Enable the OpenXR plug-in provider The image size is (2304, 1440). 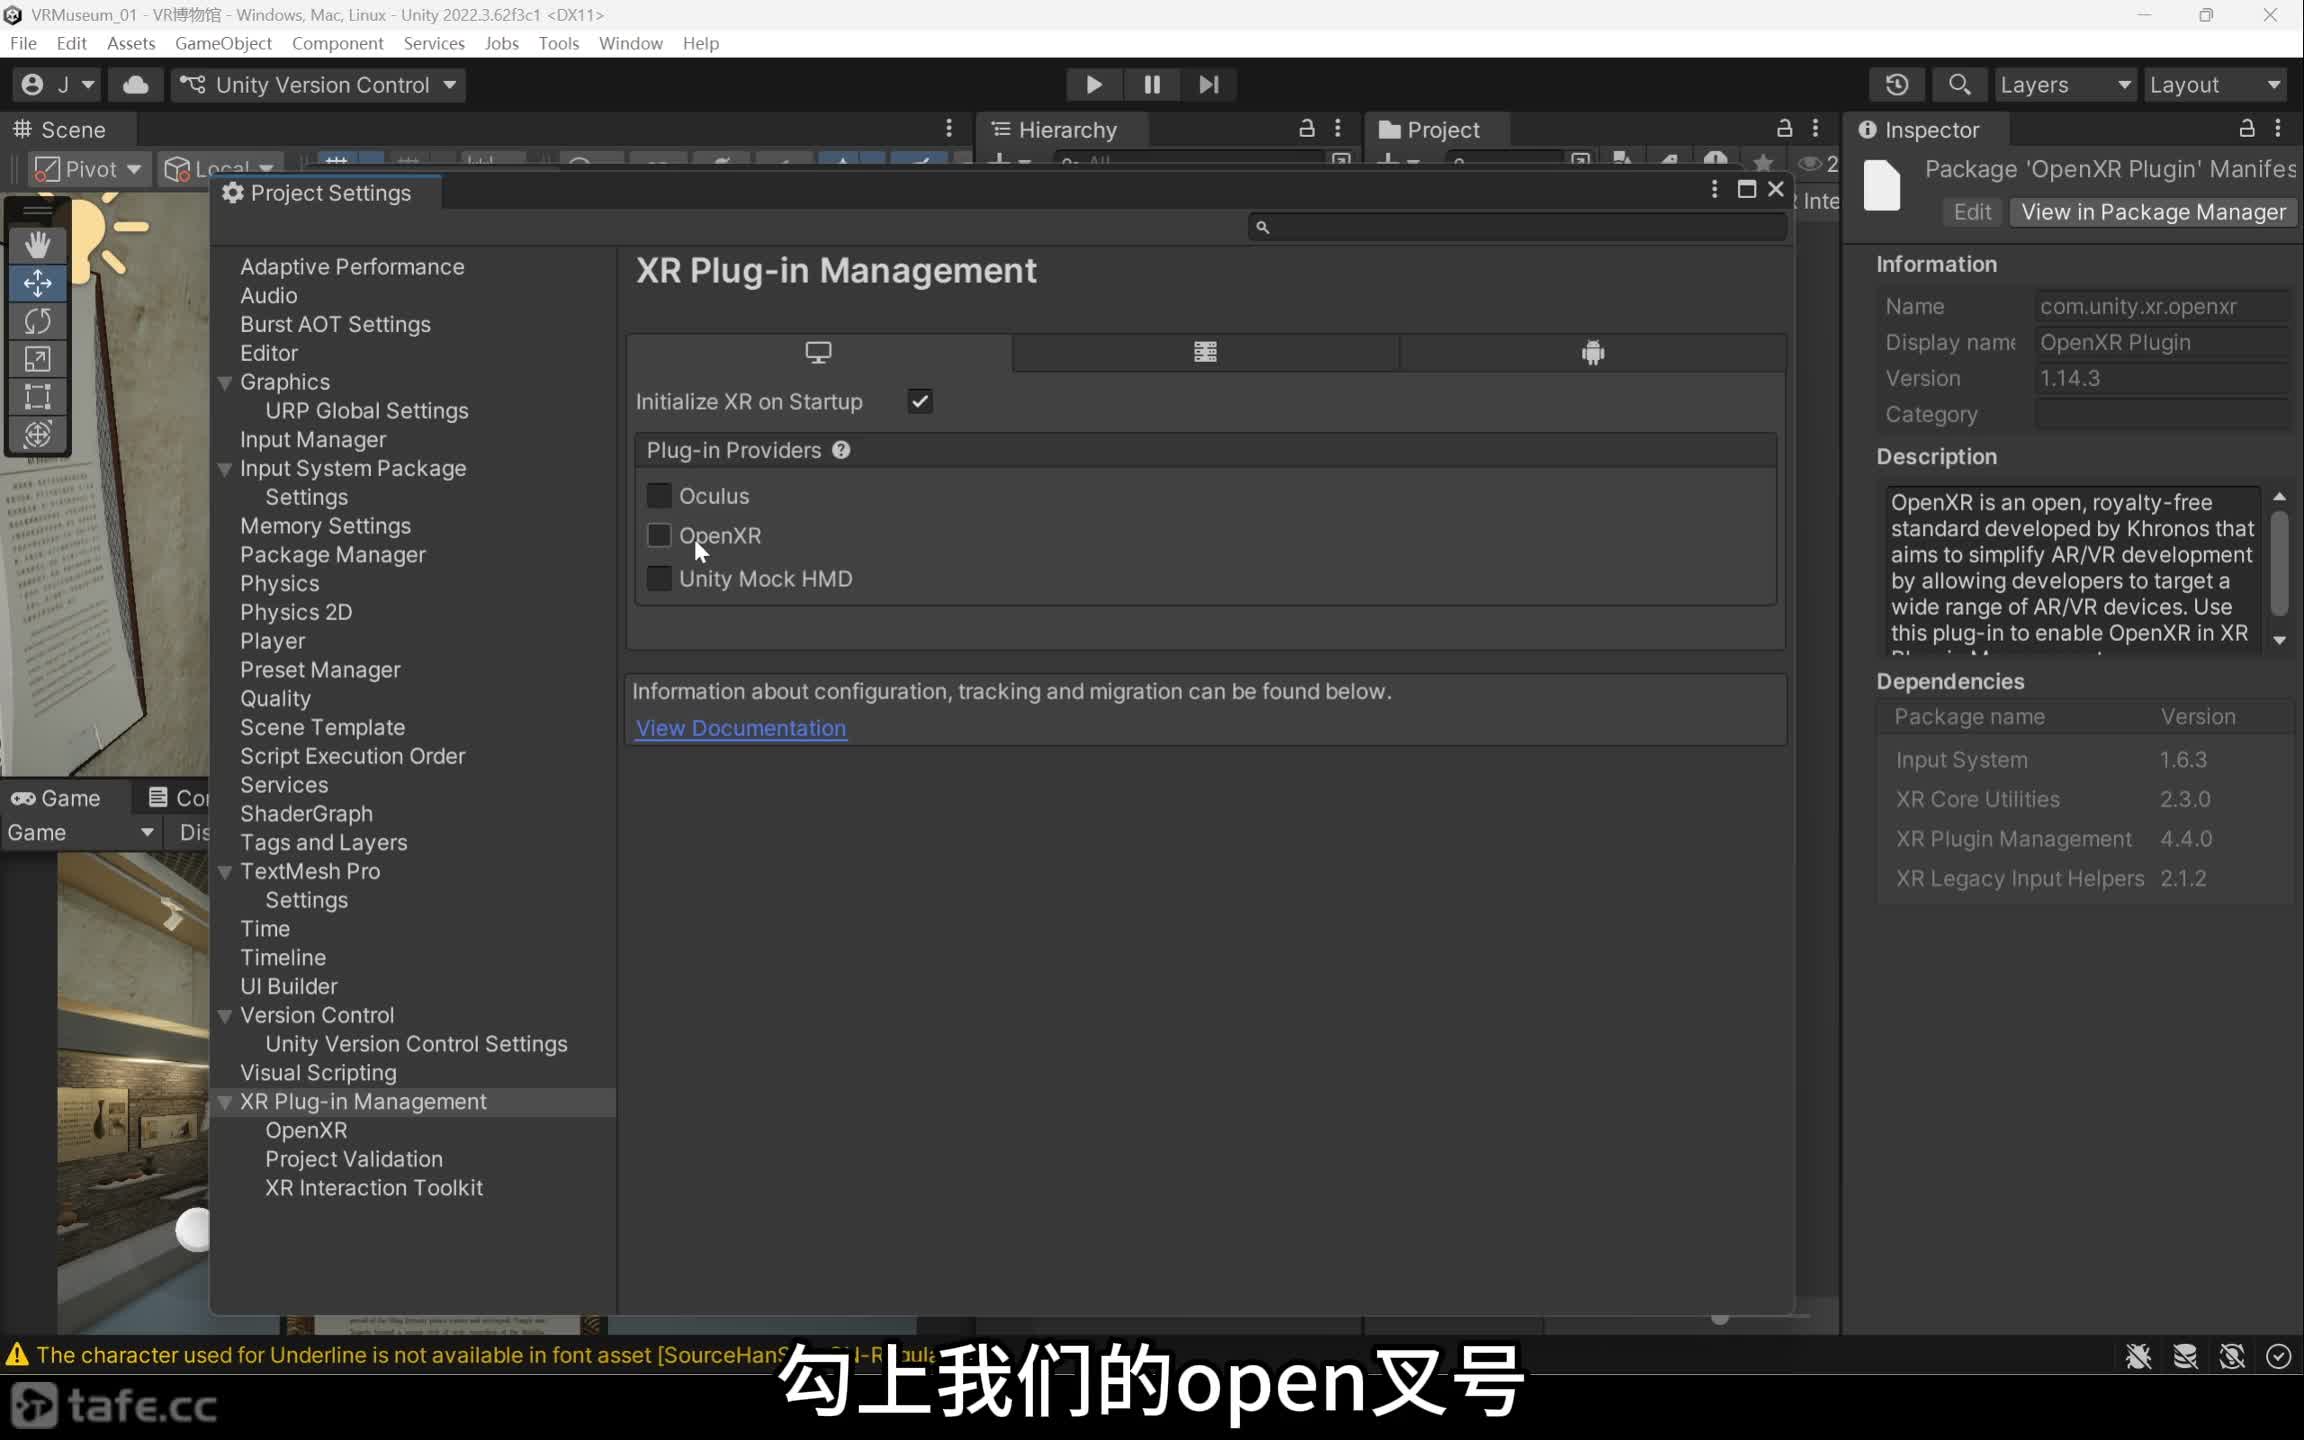(x=659, y=536)
